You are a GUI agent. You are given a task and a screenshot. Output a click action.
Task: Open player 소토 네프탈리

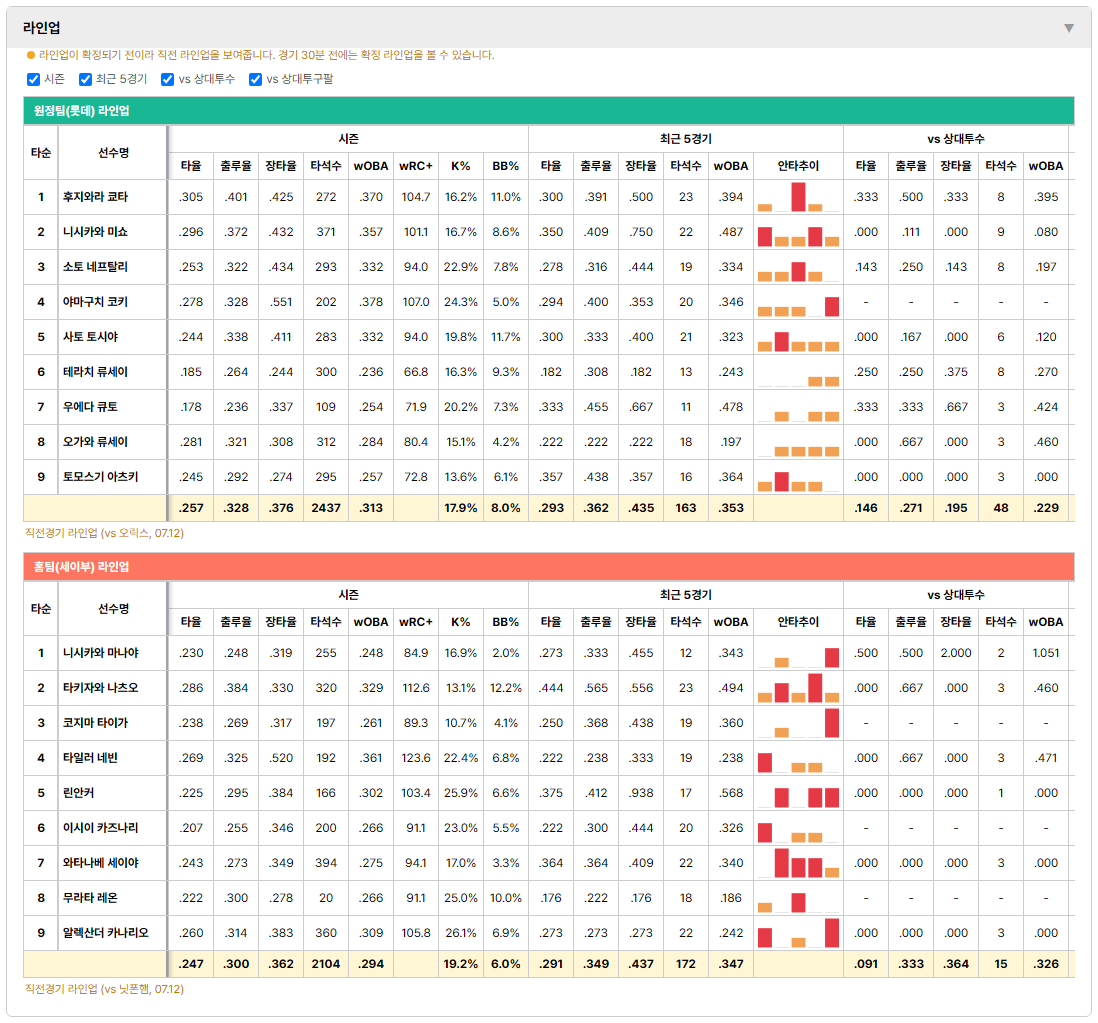click(95, 267)
